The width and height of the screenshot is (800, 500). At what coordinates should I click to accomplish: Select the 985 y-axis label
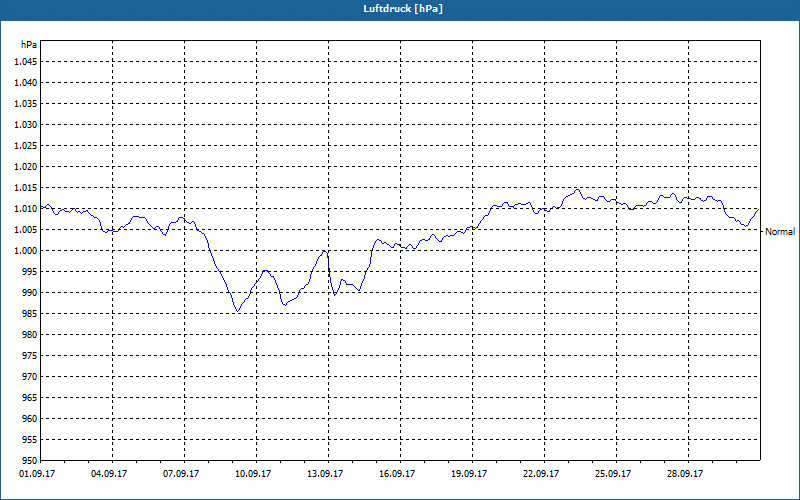(x=30, y=314)
